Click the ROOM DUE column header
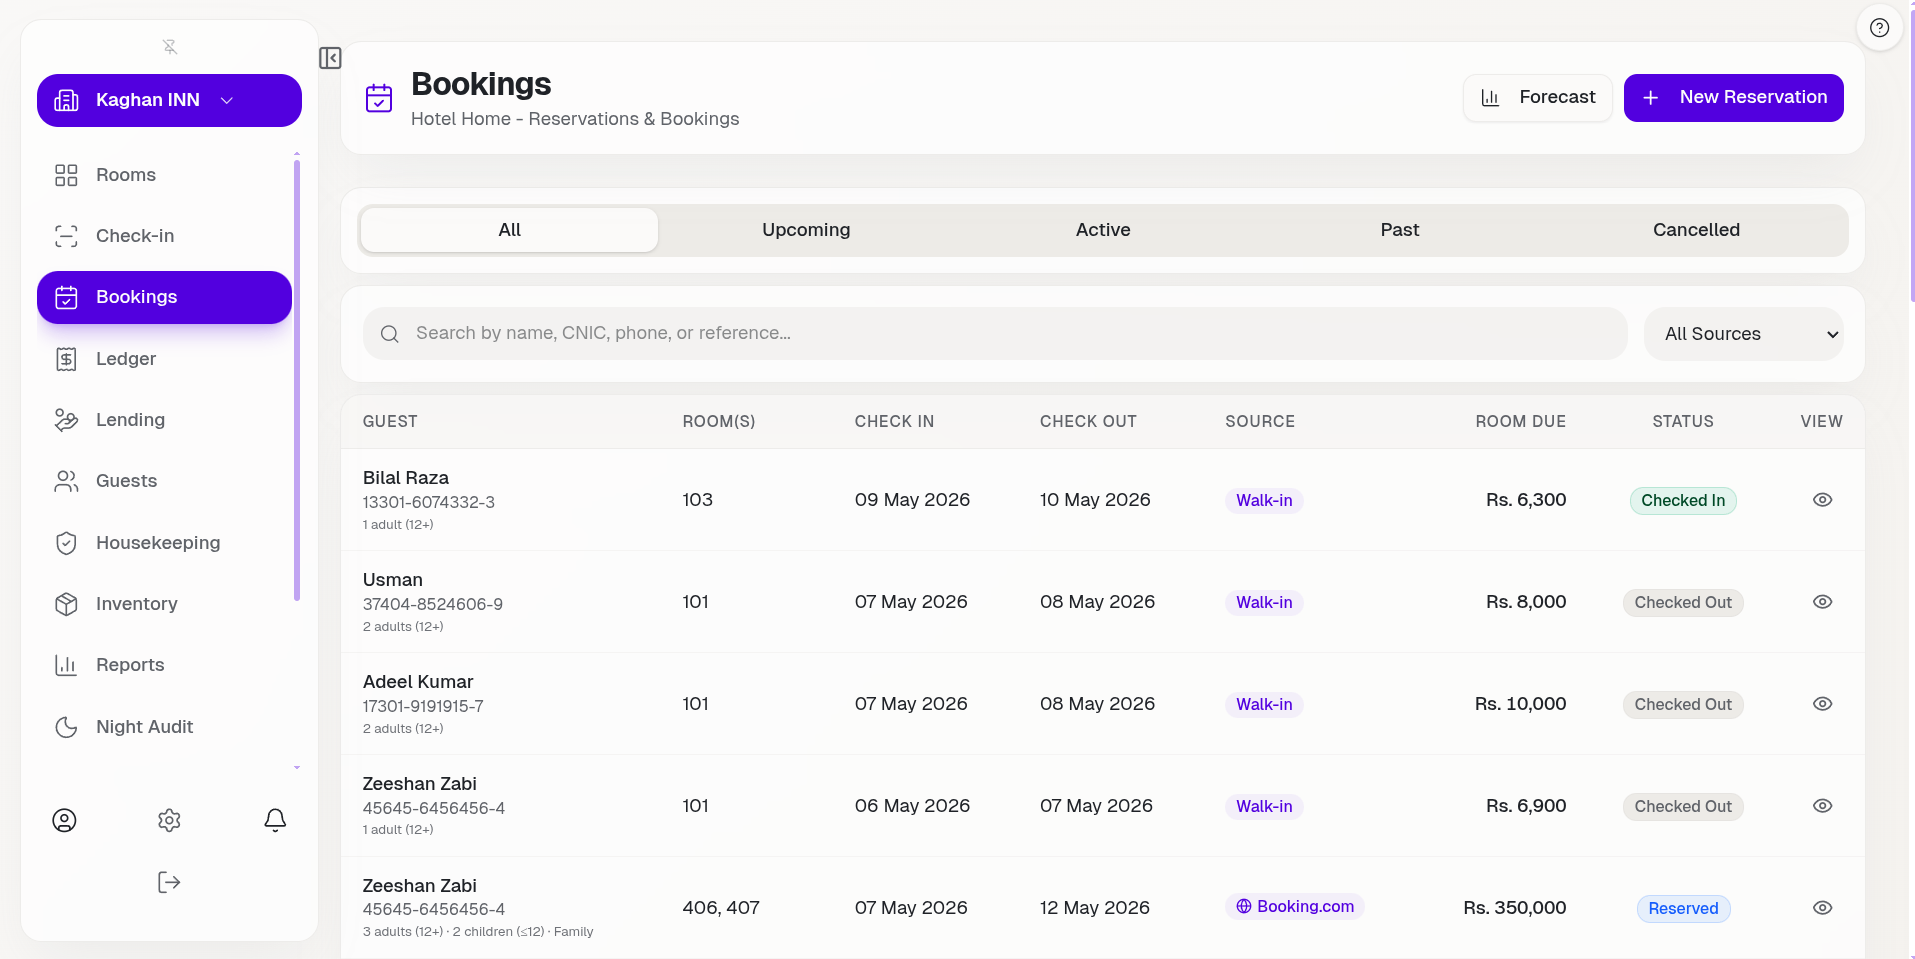Image resolution: width=1915 pixels, height=959 pixels. click(x=1521, y=422)
